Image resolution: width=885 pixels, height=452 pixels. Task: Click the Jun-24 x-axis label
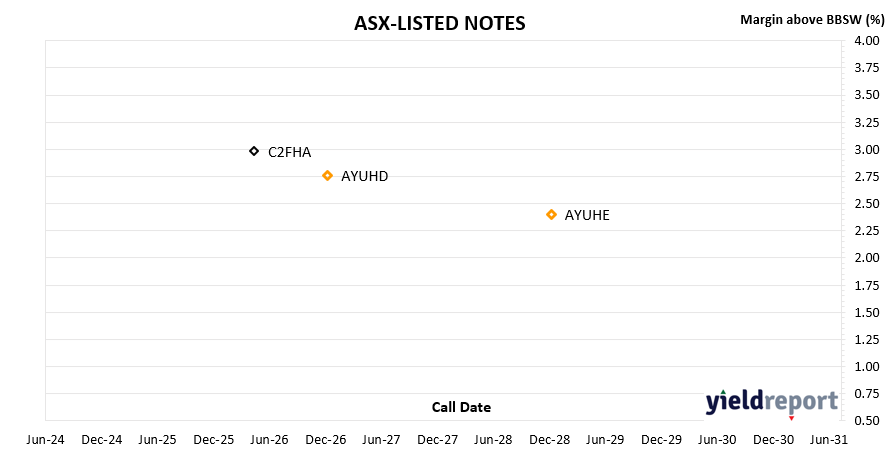45,440
